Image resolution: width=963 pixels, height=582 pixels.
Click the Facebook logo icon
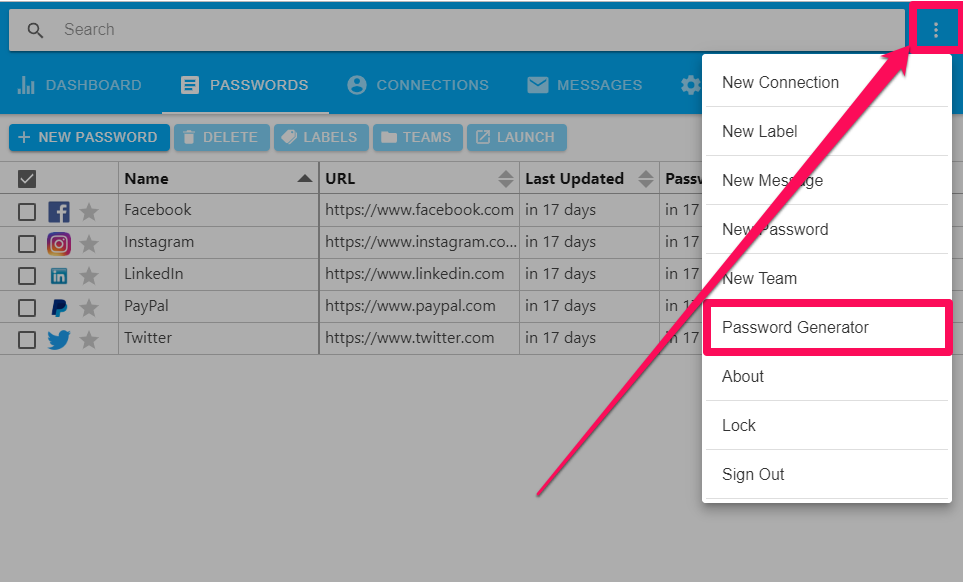pyautogui.click(x=59, y=211)
